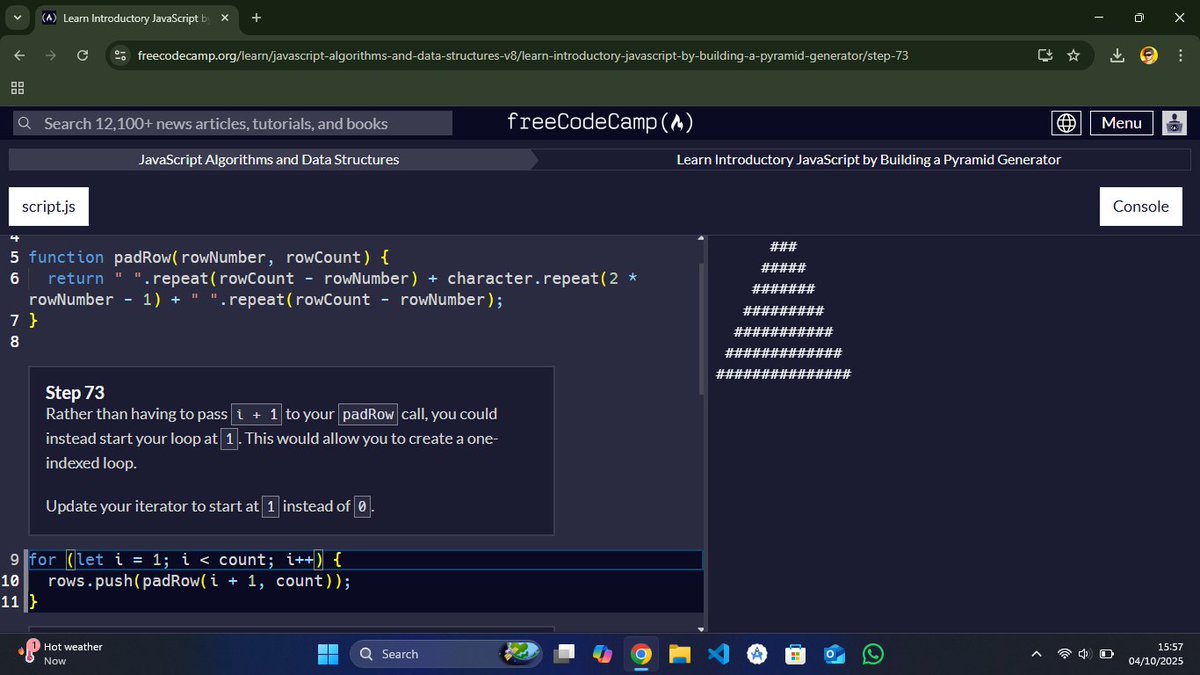Click the 'padRow' inline code in instructions
The width and height of the screenshot is (1200, 675).
368,414
